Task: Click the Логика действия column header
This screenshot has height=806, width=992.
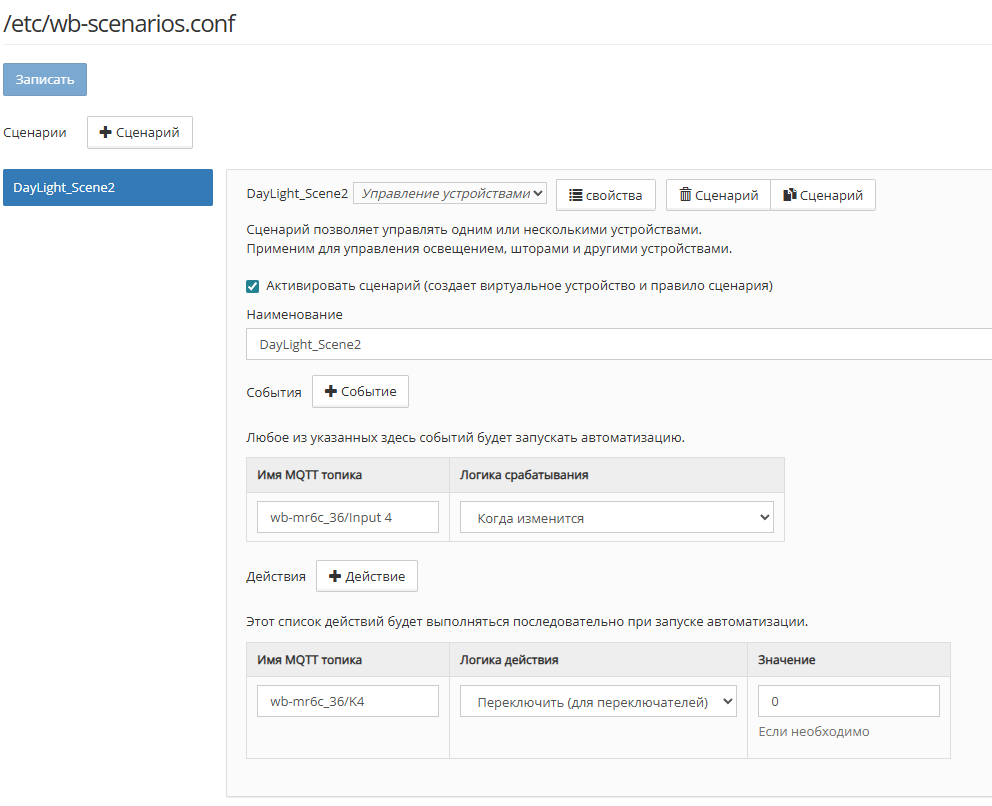Action: click(x=509, y=660)
